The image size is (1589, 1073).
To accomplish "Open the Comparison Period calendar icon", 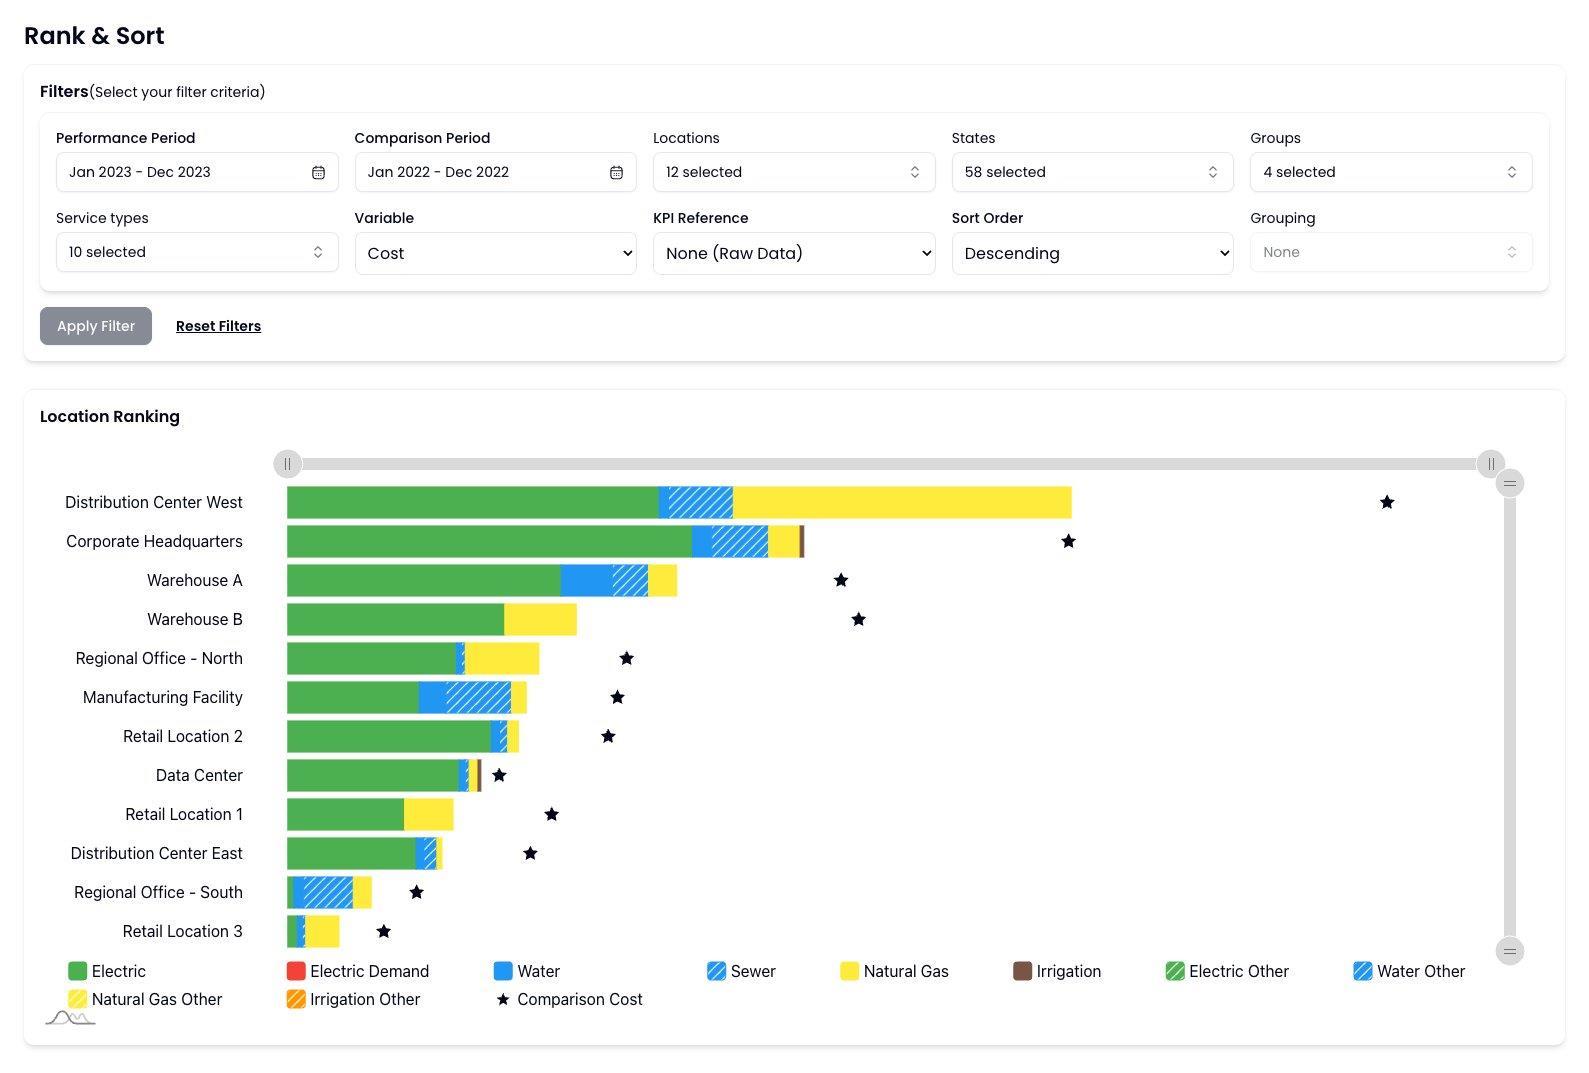I will coord(616,172).
